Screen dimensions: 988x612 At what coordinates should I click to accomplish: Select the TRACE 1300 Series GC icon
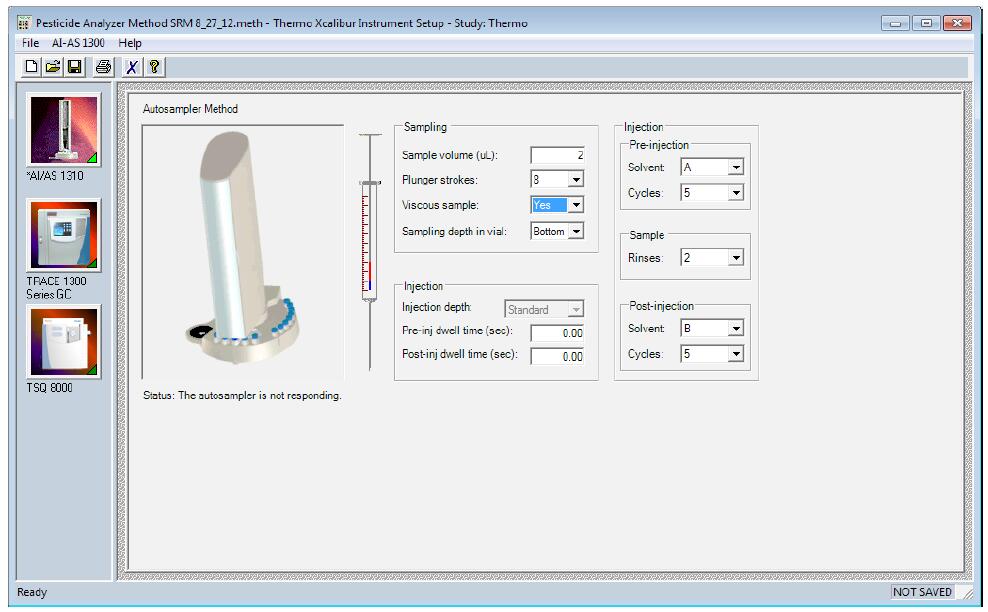[x=64, y=236]
